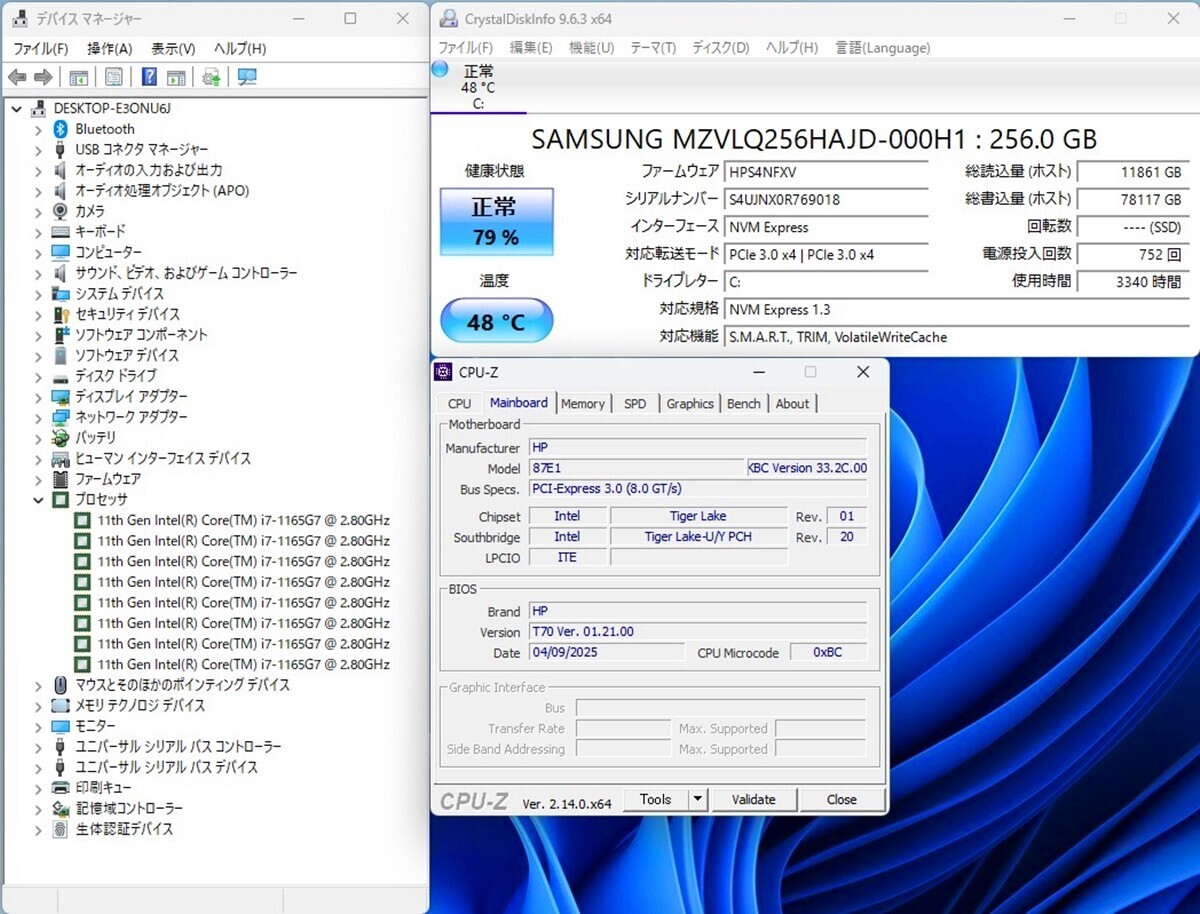Click the 78117 GB total host writes value
This screenshot has width=1200, height=914.
(x=1134, y=199)
